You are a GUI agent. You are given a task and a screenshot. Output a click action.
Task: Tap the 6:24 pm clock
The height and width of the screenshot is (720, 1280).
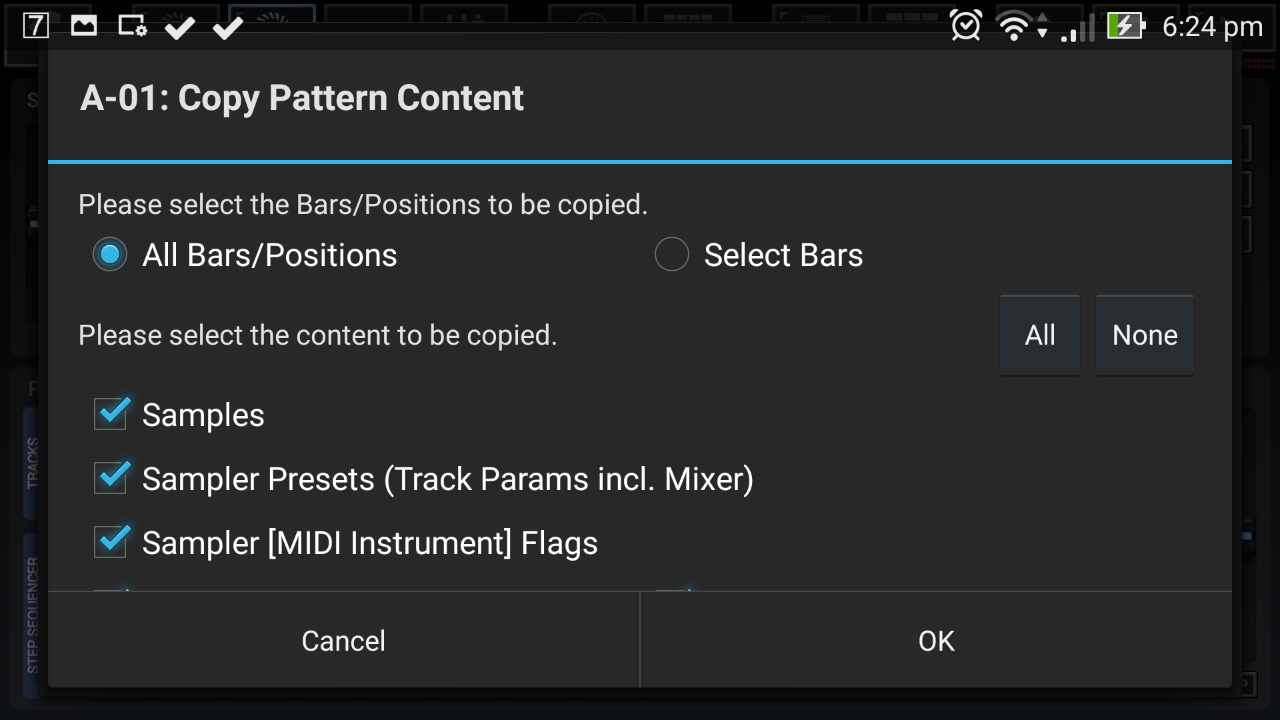tap(1212, 27)
